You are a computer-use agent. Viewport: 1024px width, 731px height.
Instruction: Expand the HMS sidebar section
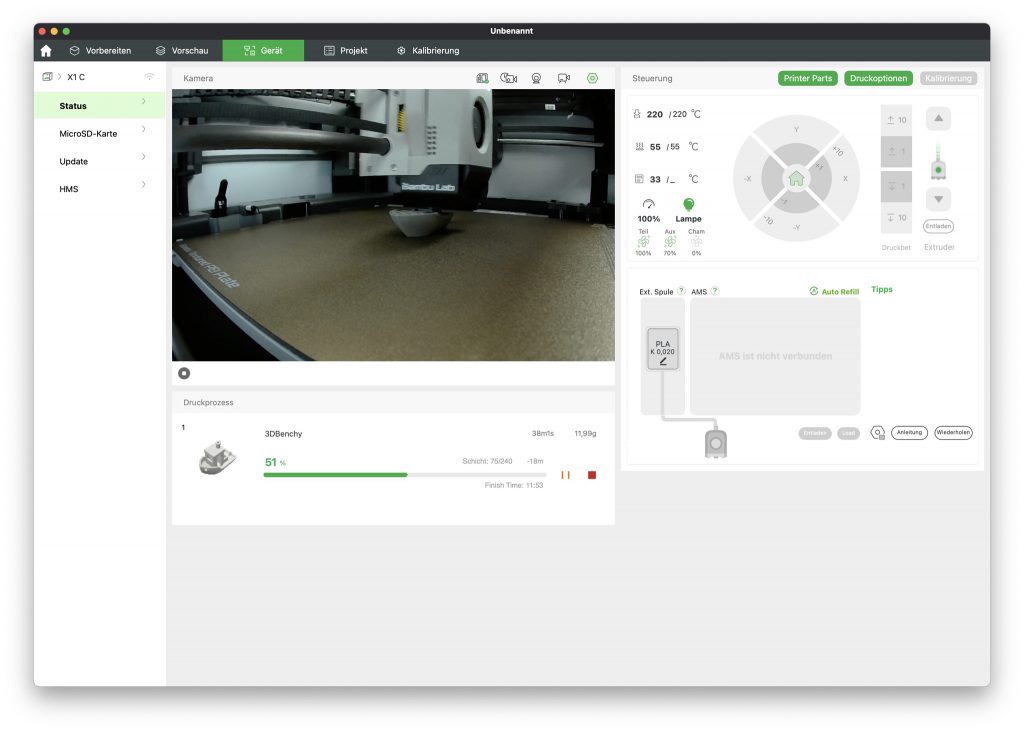(x=100, y=189)
